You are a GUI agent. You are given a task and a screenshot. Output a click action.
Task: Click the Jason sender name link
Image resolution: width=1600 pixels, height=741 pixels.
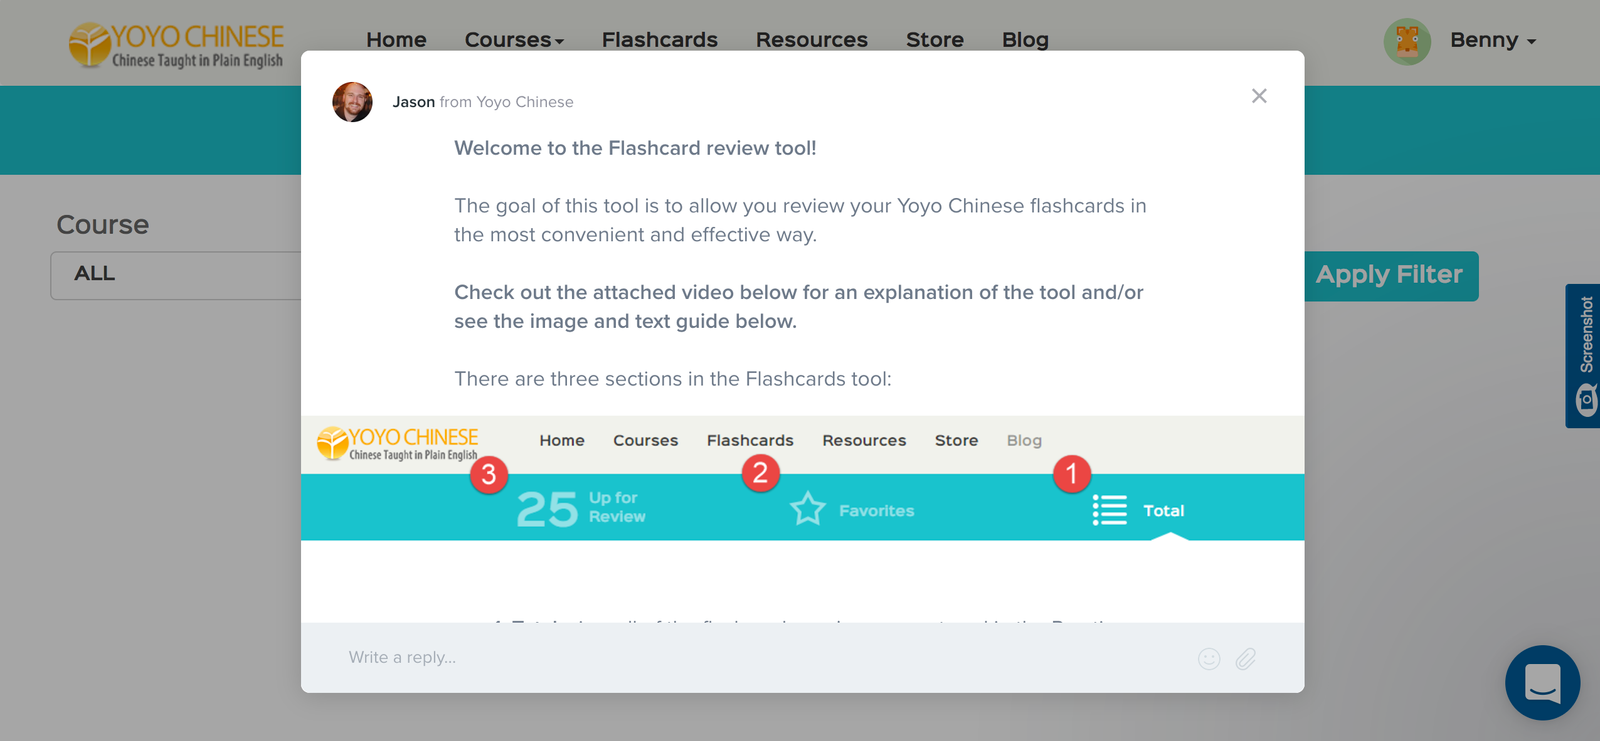click(413, 102)
